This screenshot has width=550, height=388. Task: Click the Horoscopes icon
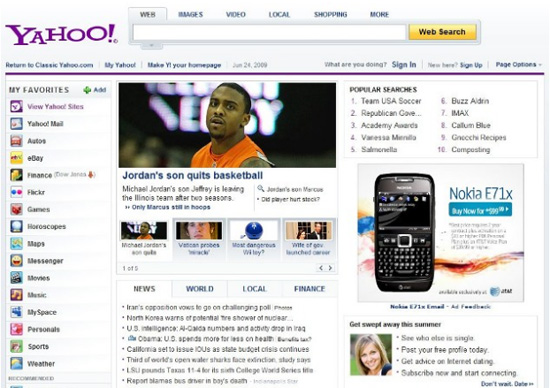tap(16, 226)
